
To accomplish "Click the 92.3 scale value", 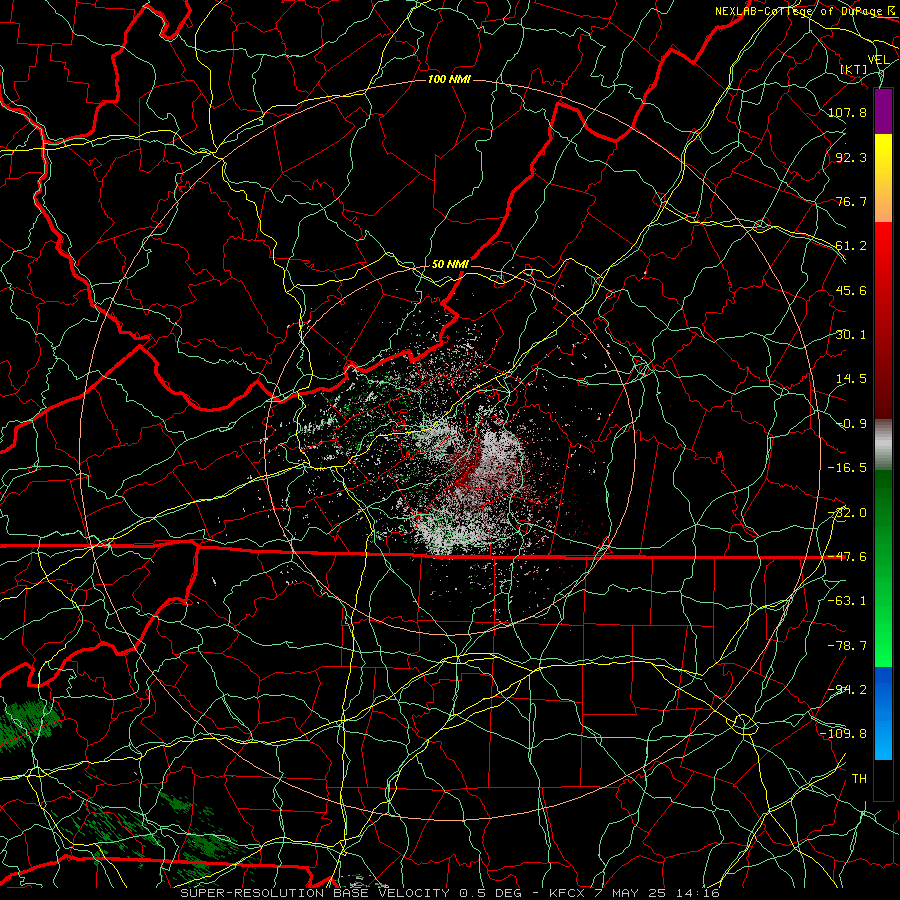I will (x=851, y=157).
